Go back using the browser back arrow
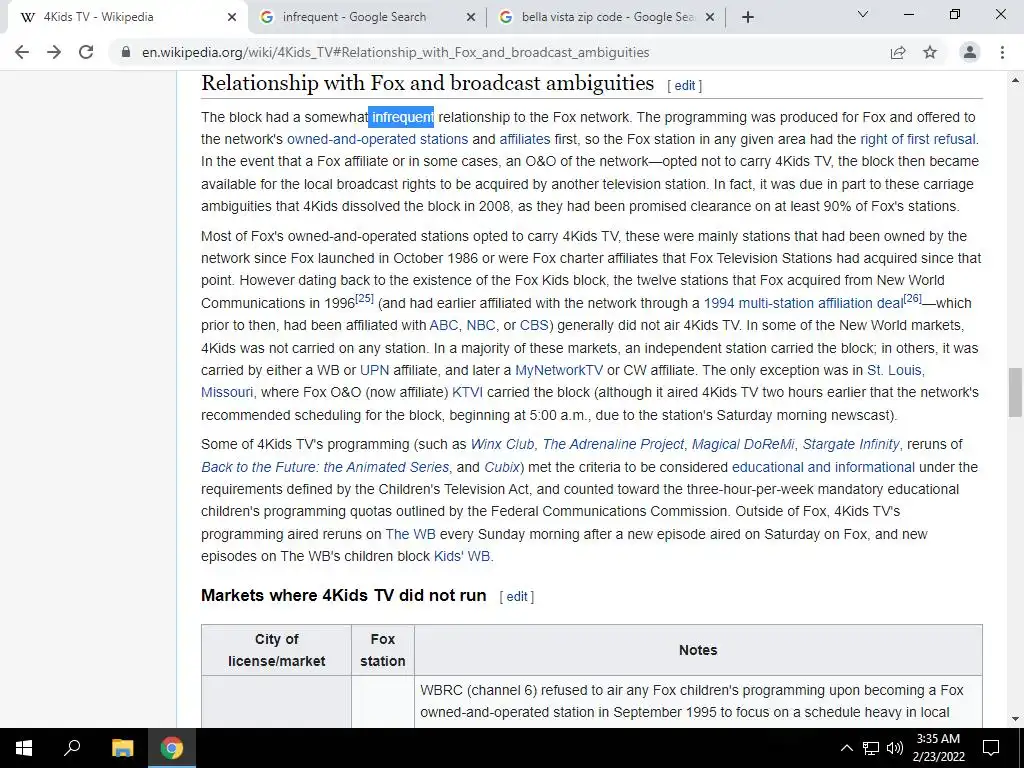Image resolution: width=1024 pixels, height=768 pixels. (x=22, y=52)
